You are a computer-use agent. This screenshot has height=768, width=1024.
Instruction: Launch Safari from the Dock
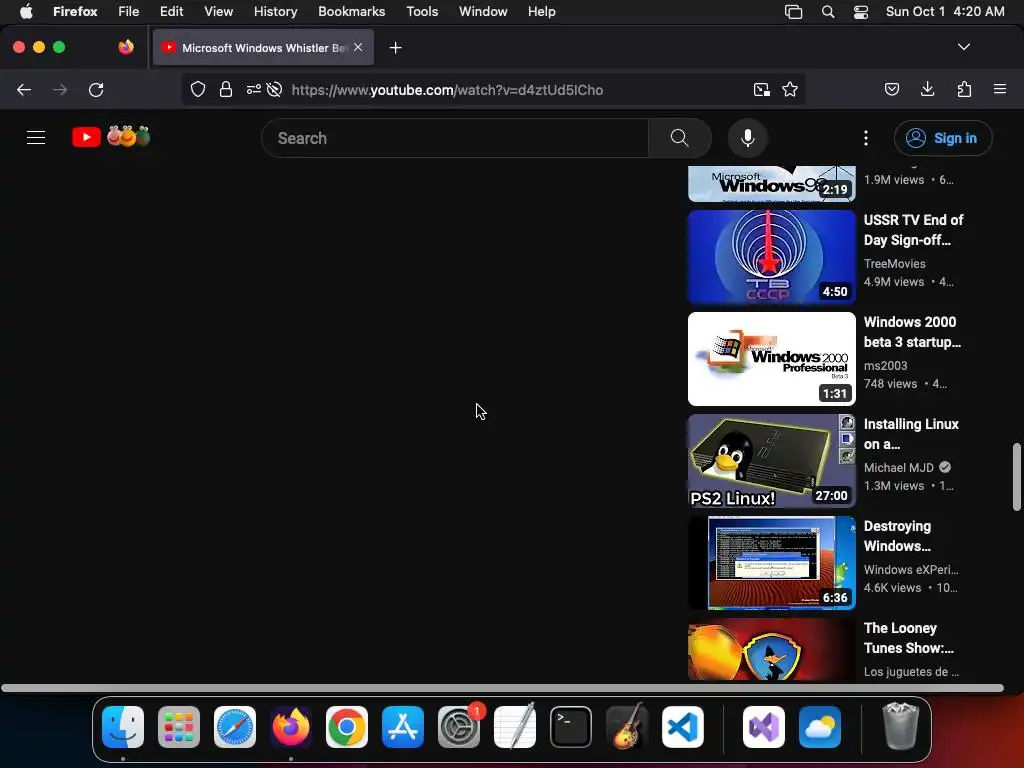tap(235, 727)
